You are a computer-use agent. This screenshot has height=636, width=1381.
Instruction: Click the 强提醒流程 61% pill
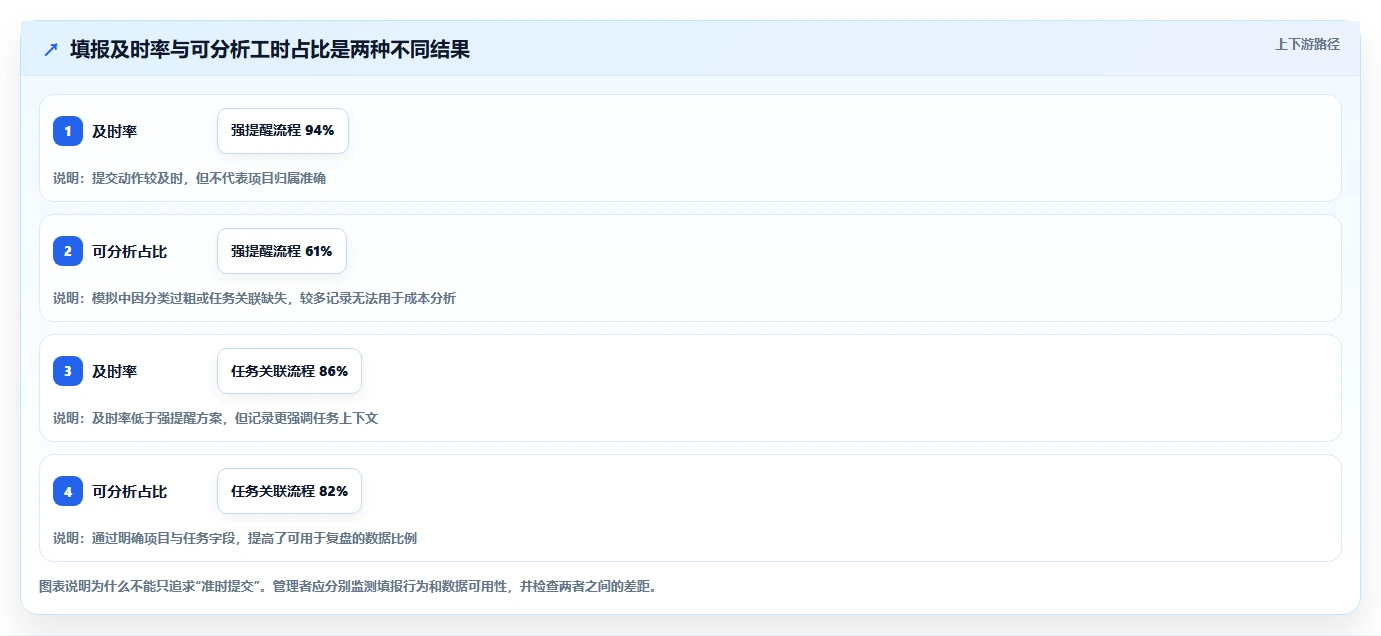click(282, 251)
